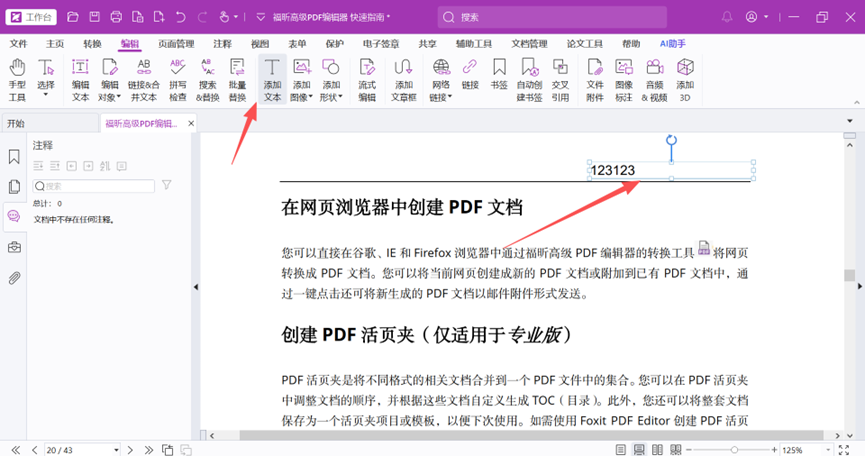This screenshot has width=865, height=456.
Task: Select the 手型工具 hand tool
Action: pos(17,79)
